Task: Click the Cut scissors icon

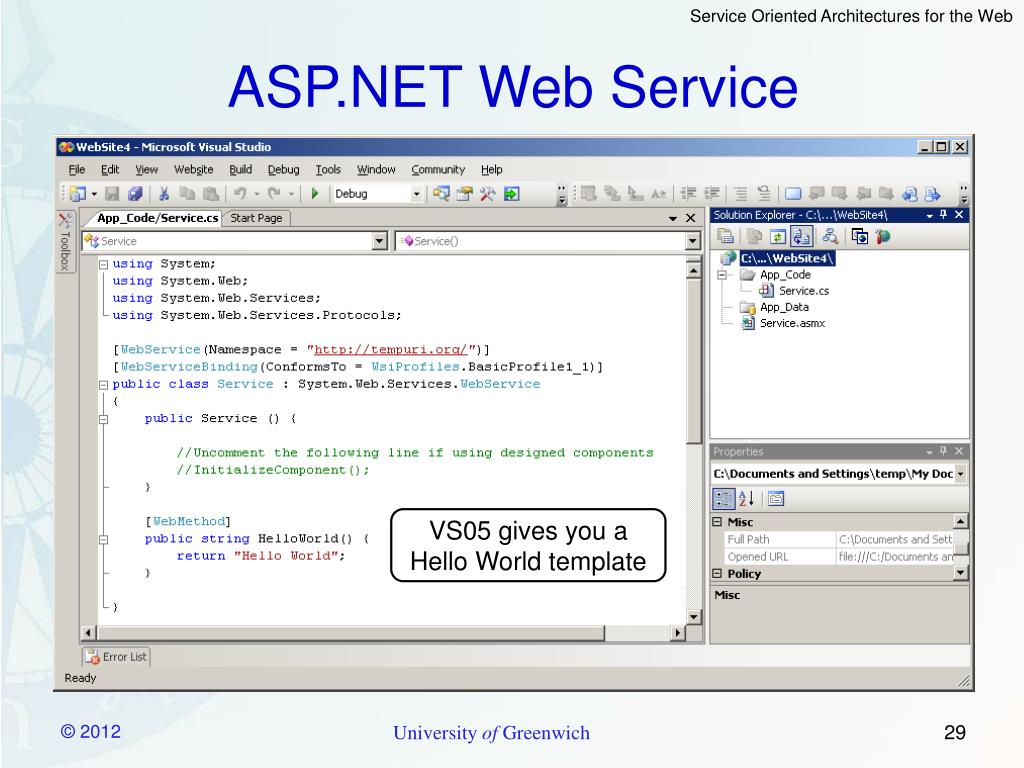Action: [x=164, y=194]
